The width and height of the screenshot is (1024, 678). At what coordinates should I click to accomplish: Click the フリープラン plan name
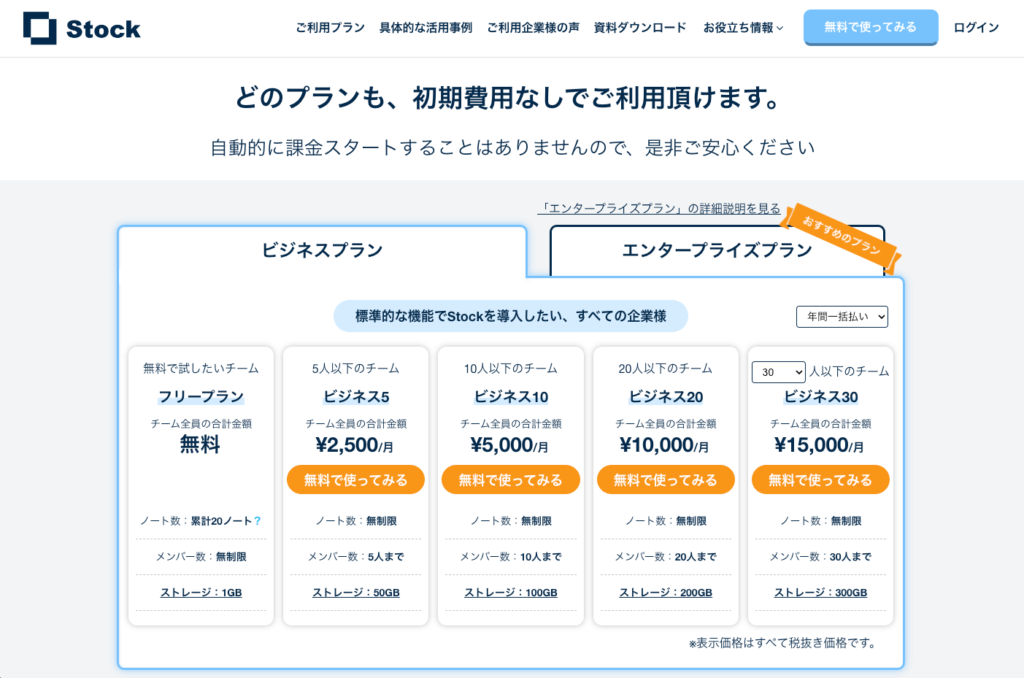201,397
